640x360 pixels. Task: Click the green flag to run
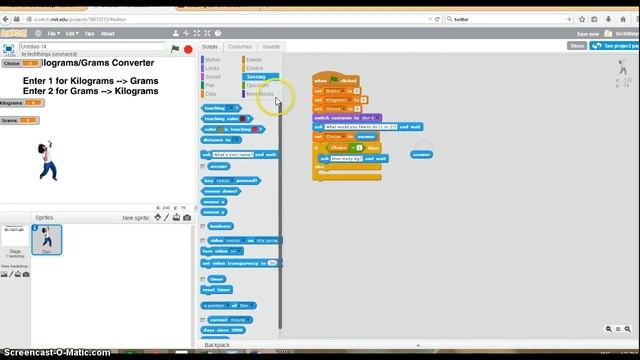[175, 49]
